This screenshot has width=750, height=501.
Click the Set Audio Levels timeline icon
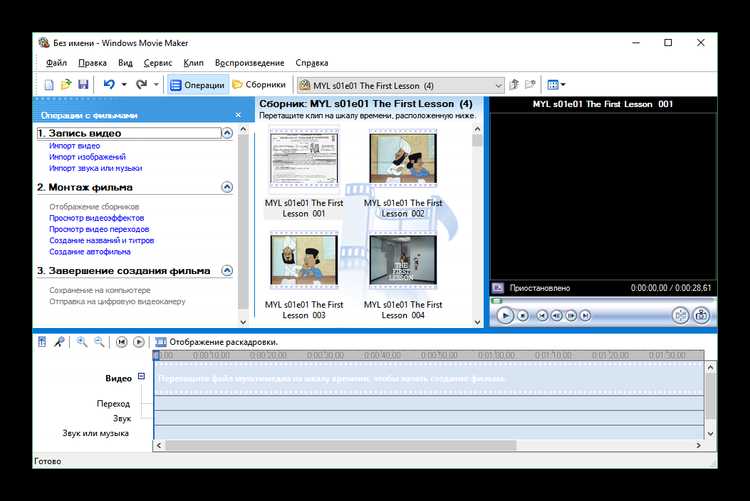[x=42, y=342]
